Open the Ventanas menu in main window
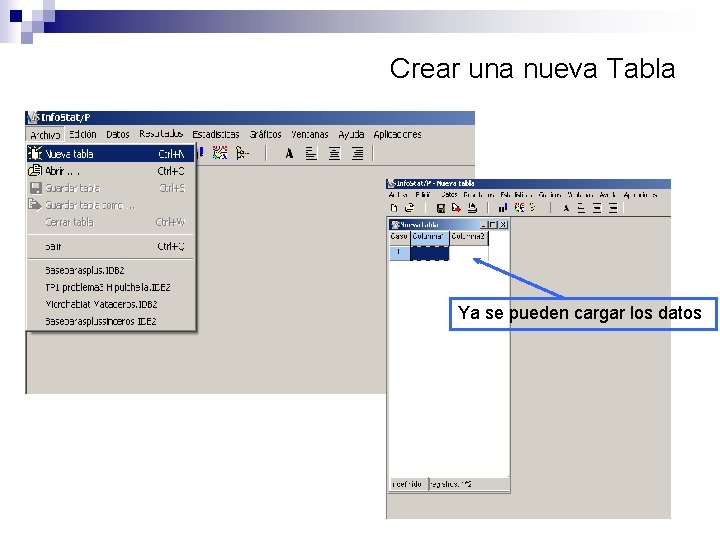The image size is (720, 540). [309, 135]
